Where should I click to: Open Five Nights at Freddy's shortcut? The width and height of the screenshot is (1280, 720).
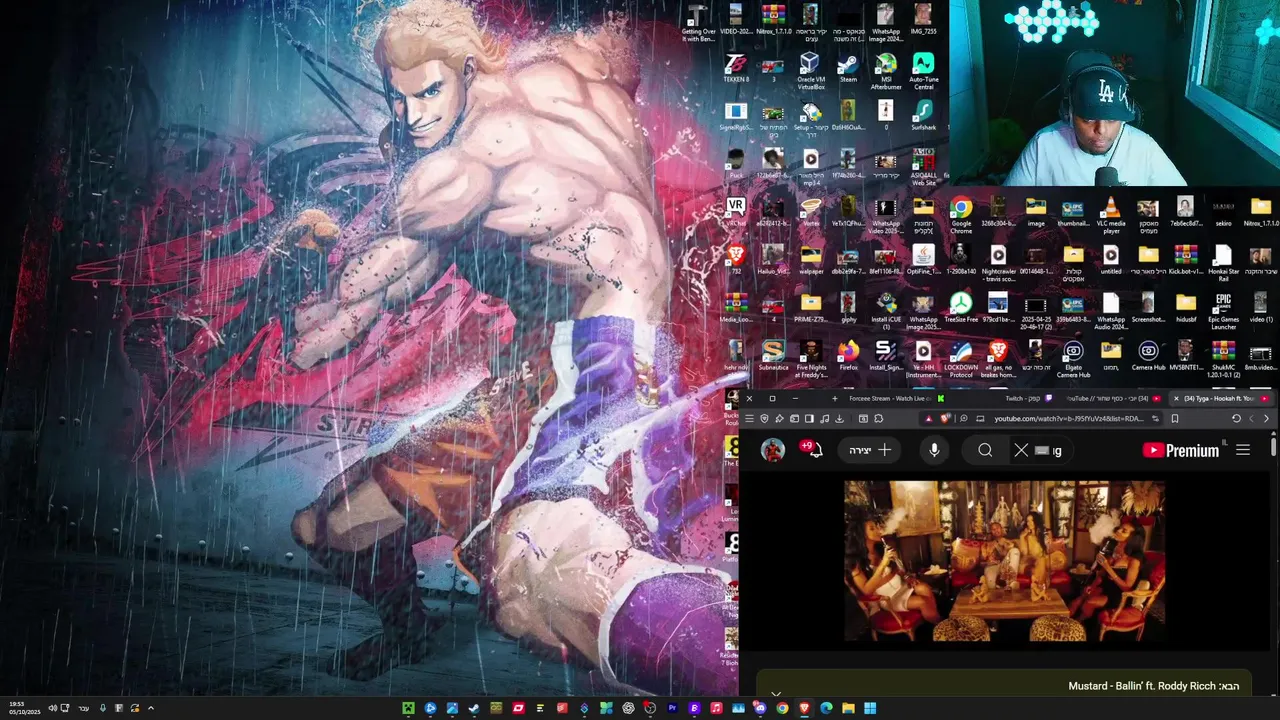click(811, 357)
